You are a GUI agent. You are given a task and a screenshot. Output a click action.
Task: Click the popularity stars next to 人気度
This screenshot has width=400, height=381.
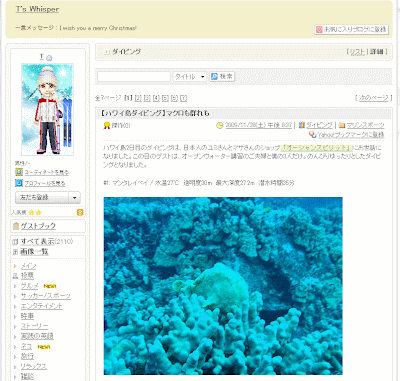click(35, 212)
